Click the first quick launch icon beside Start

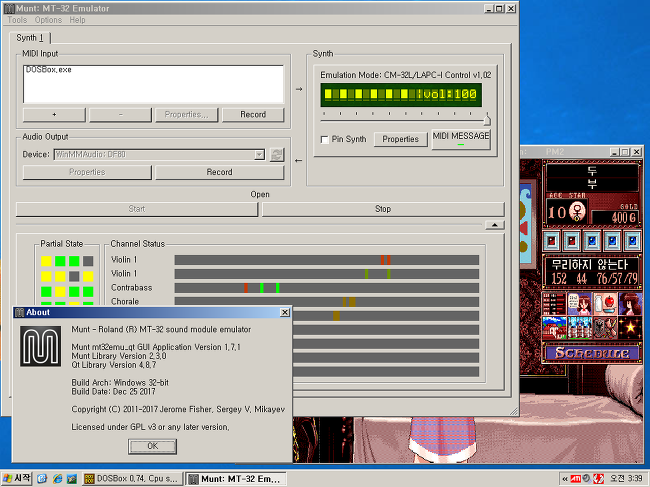[42, 479]
